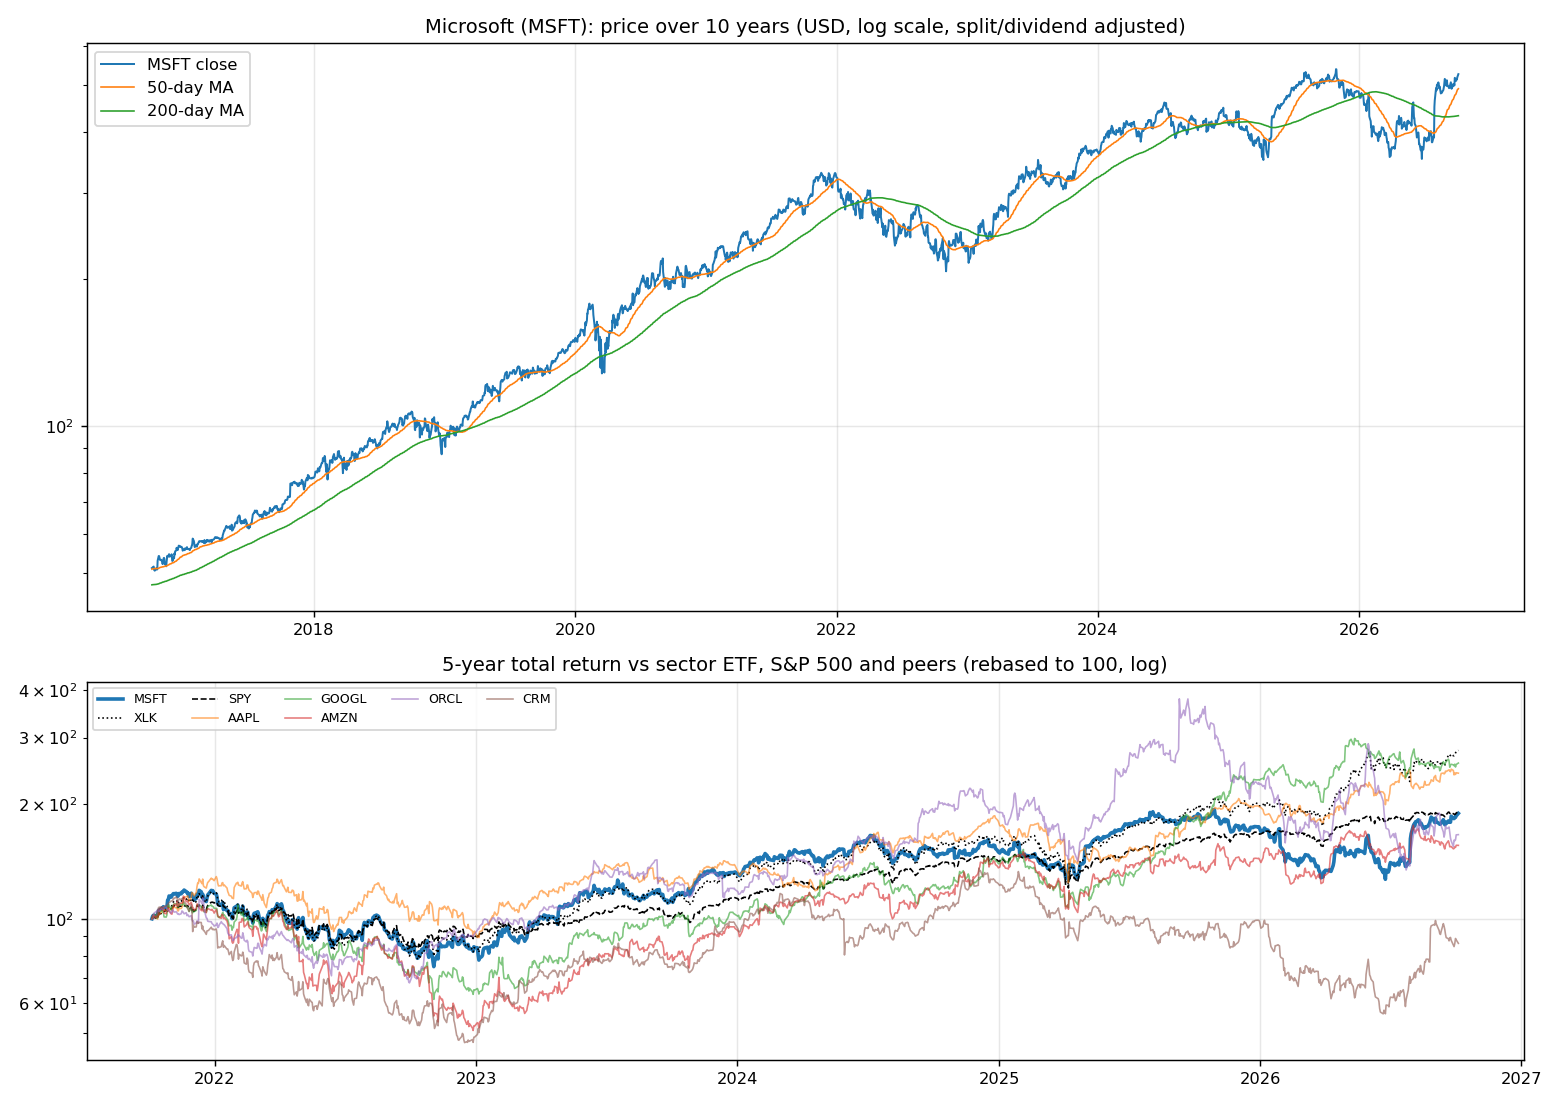This screenshot has width=1560, height=1105.
Task: Click the green line sample beside '200-day MA'
Action: point(119,111)
